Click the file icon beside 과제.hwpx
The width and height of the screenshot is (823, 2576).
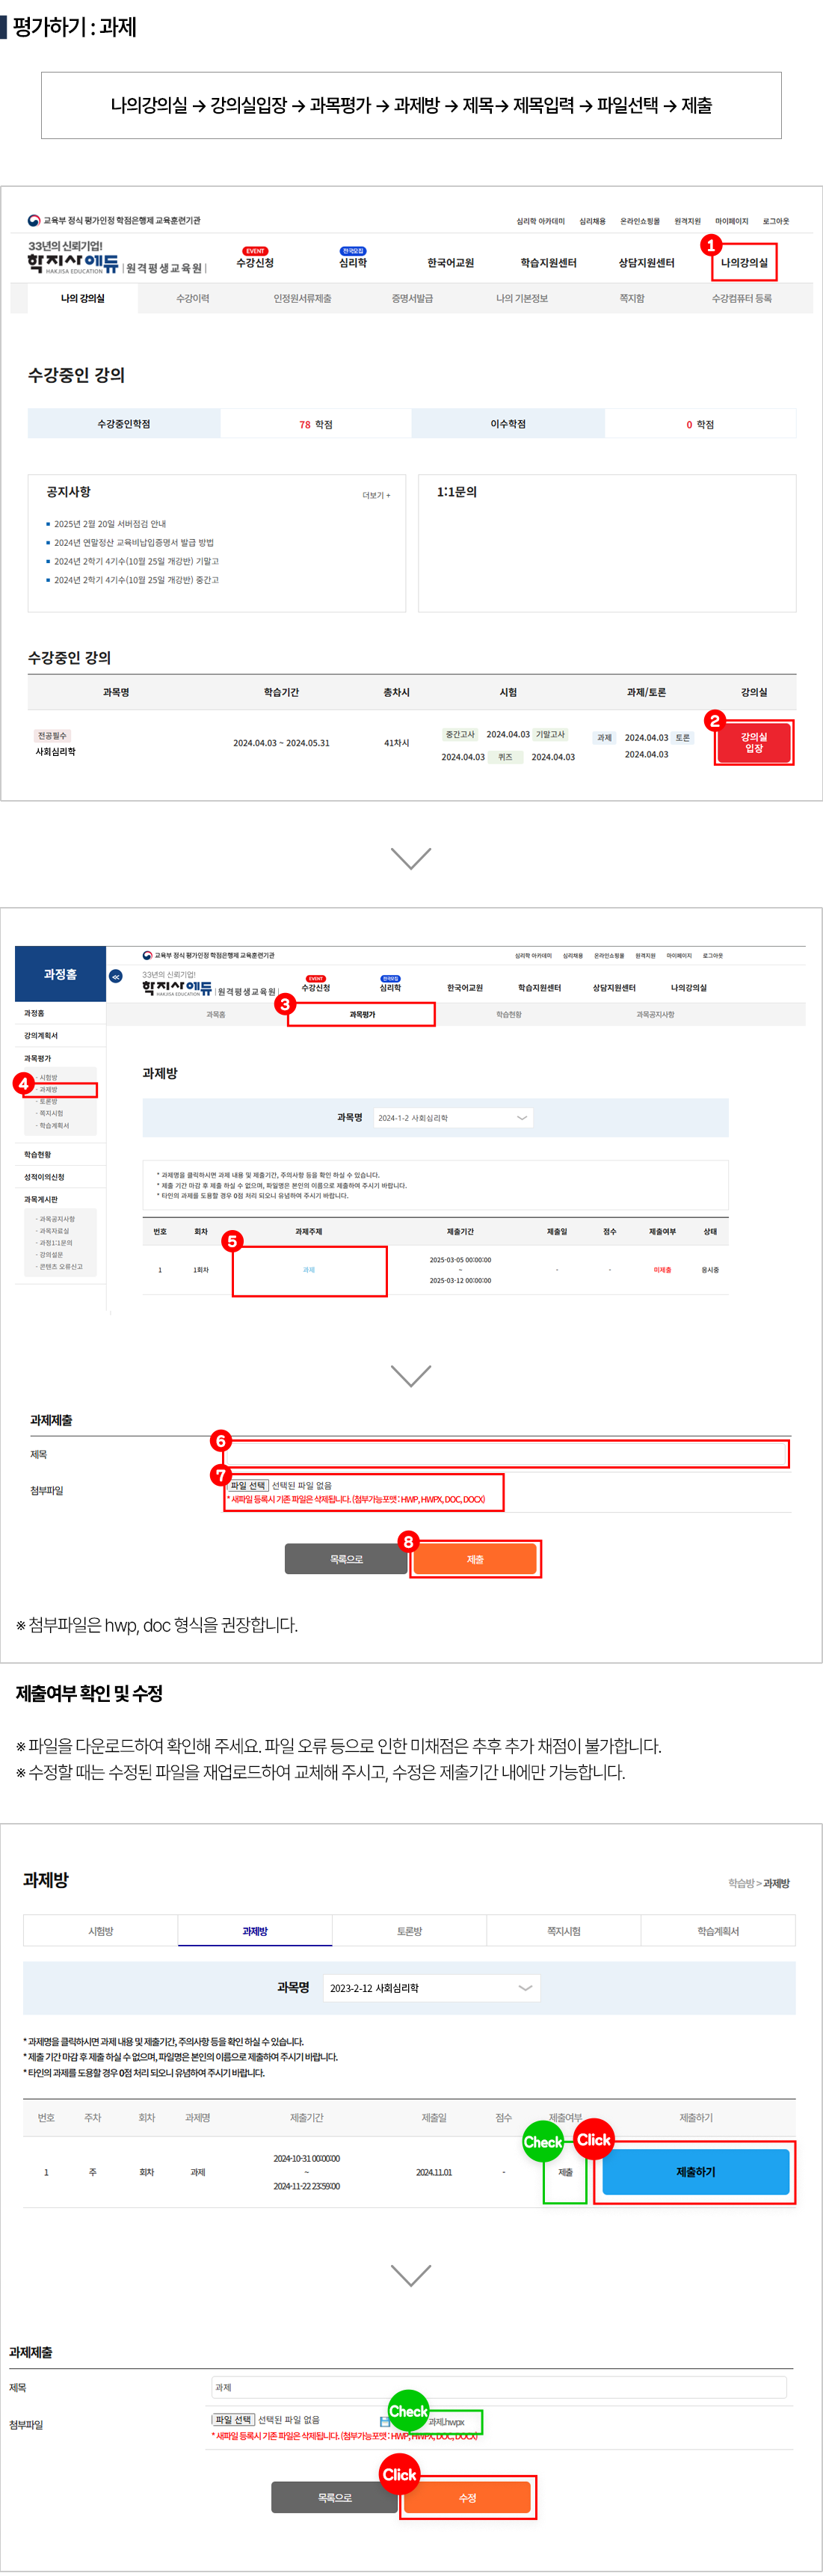coord(384,2421)
